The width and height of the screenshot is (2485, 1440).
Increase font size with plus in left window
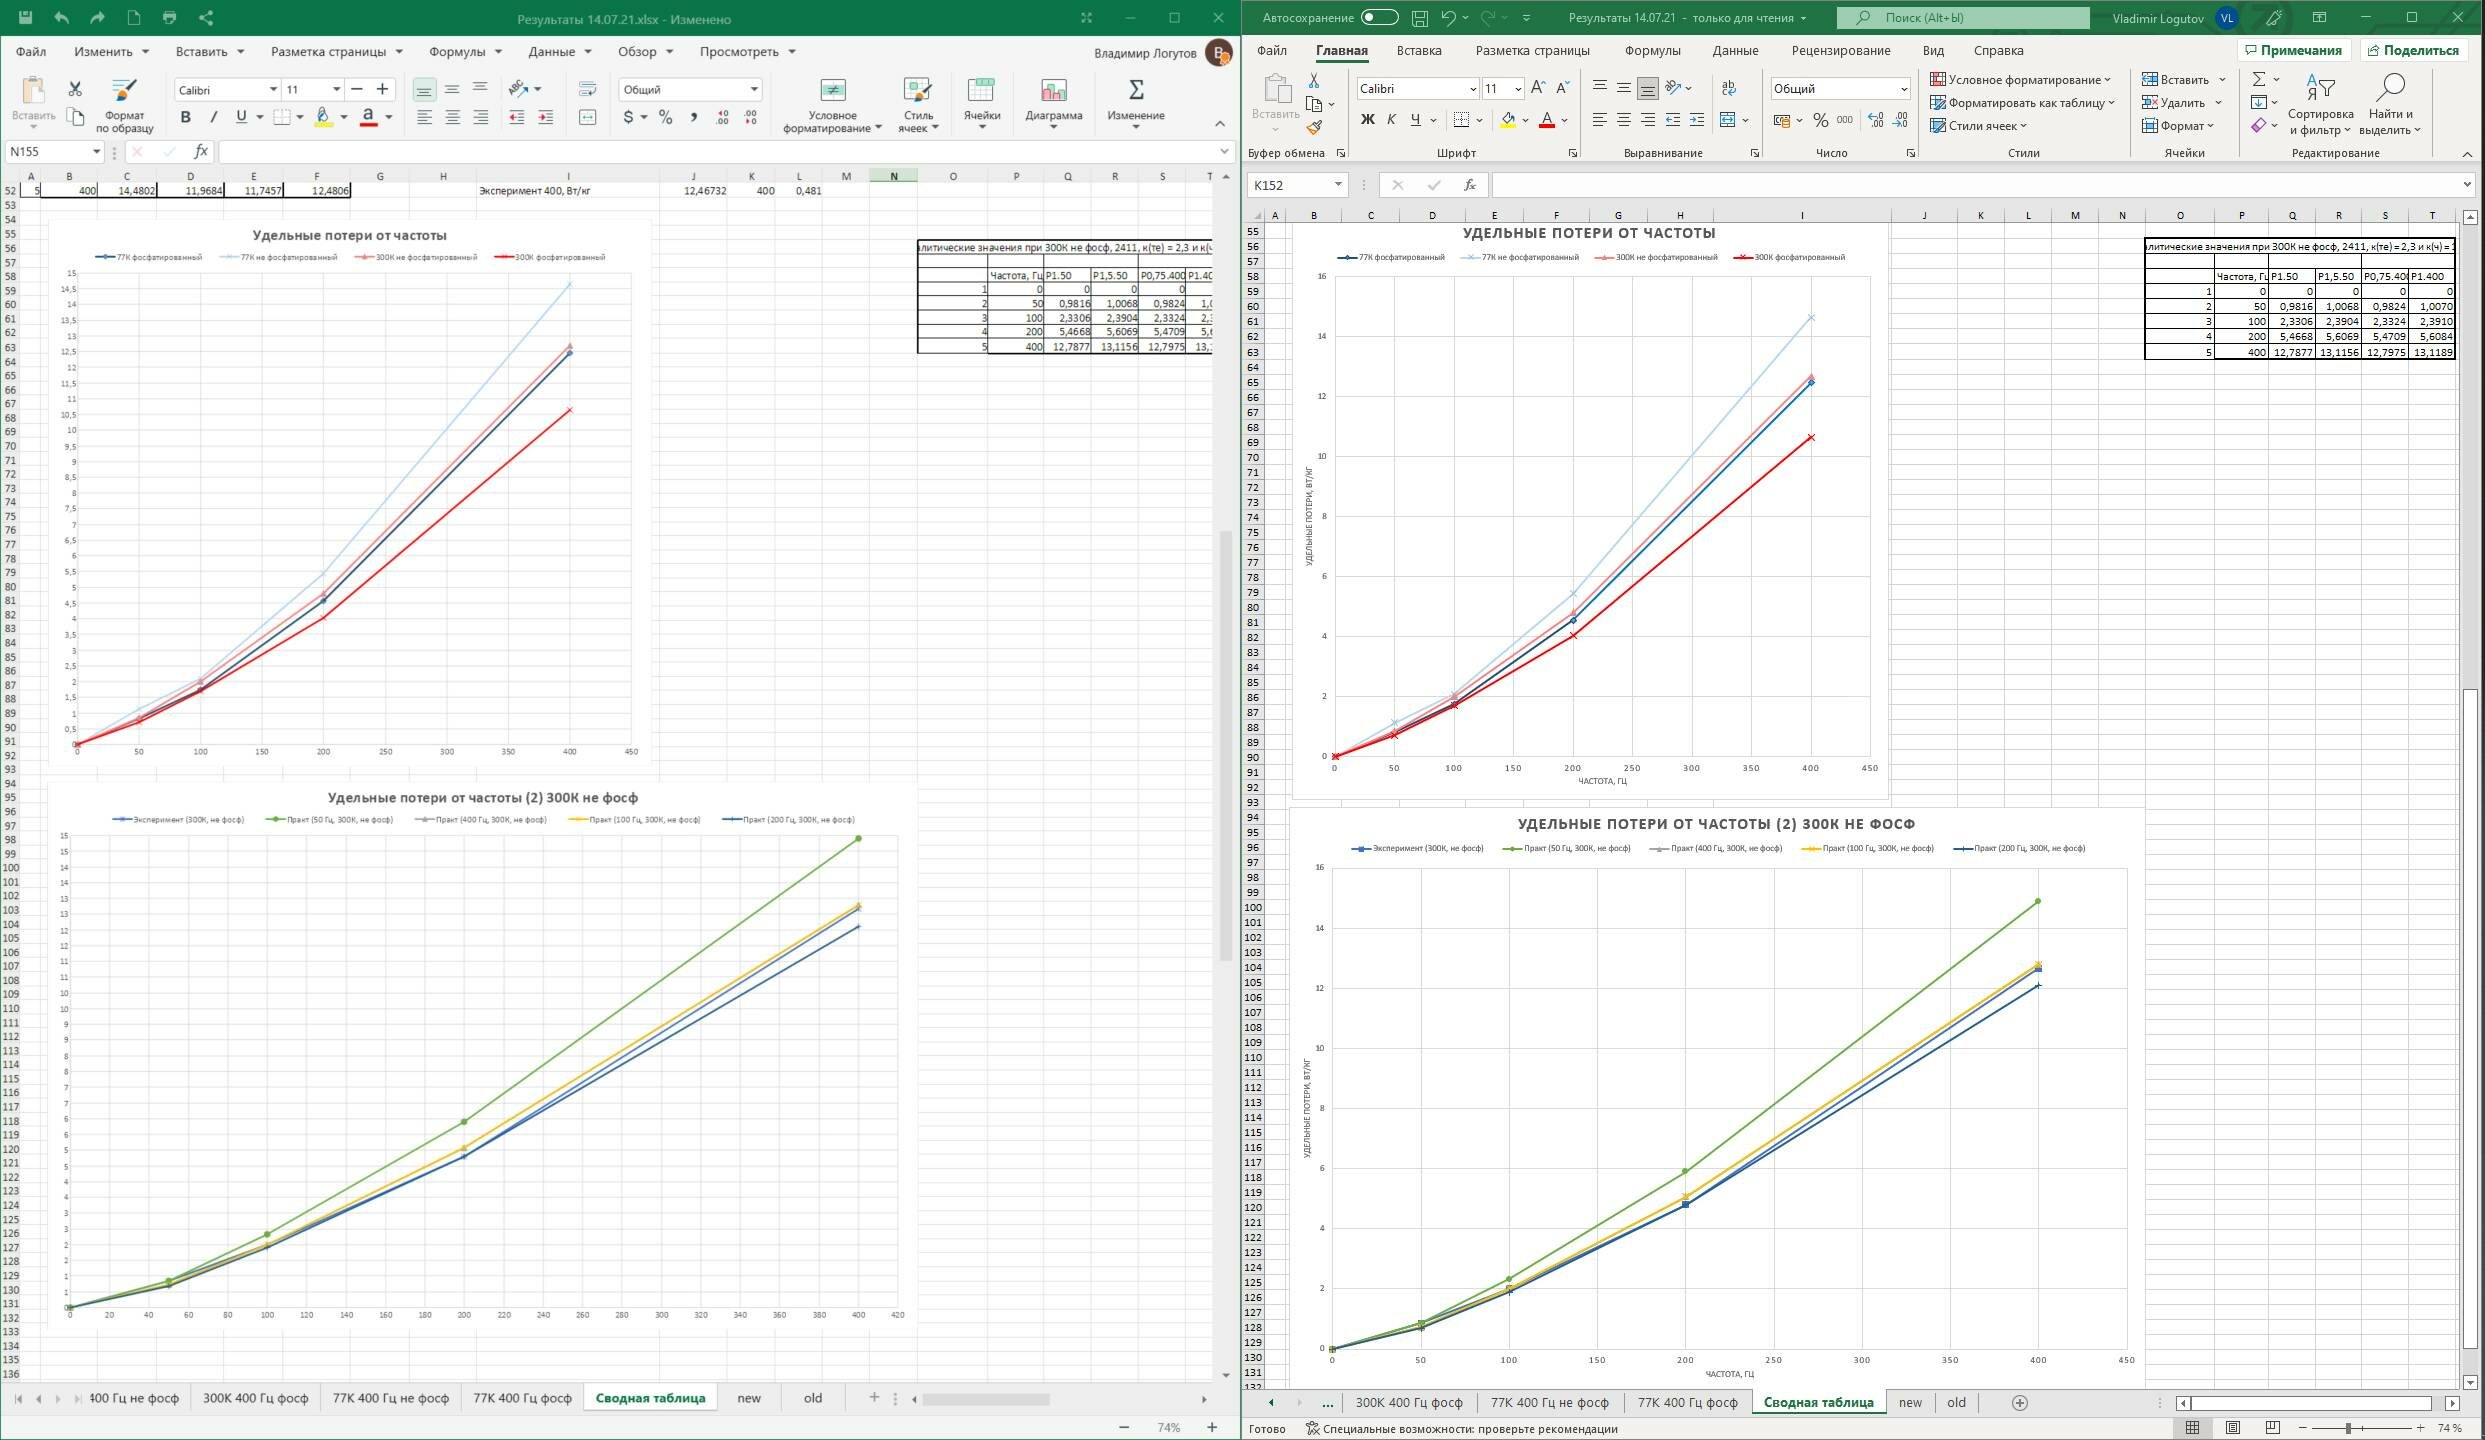tap(382, 89)
